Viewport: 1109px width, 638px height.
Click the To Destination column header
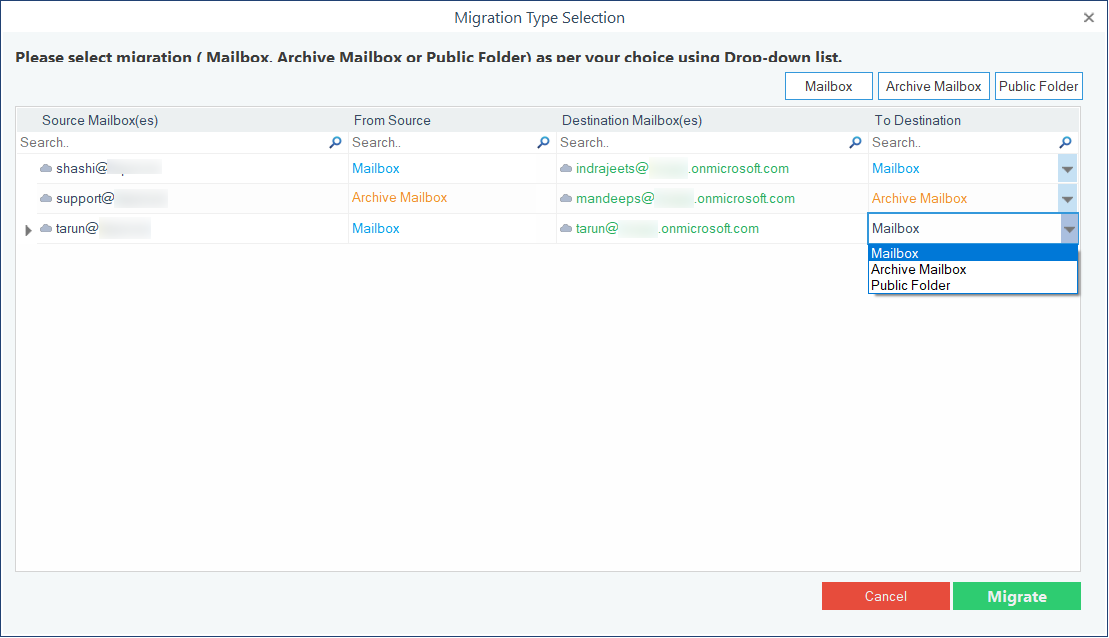(x=917, y=120)
